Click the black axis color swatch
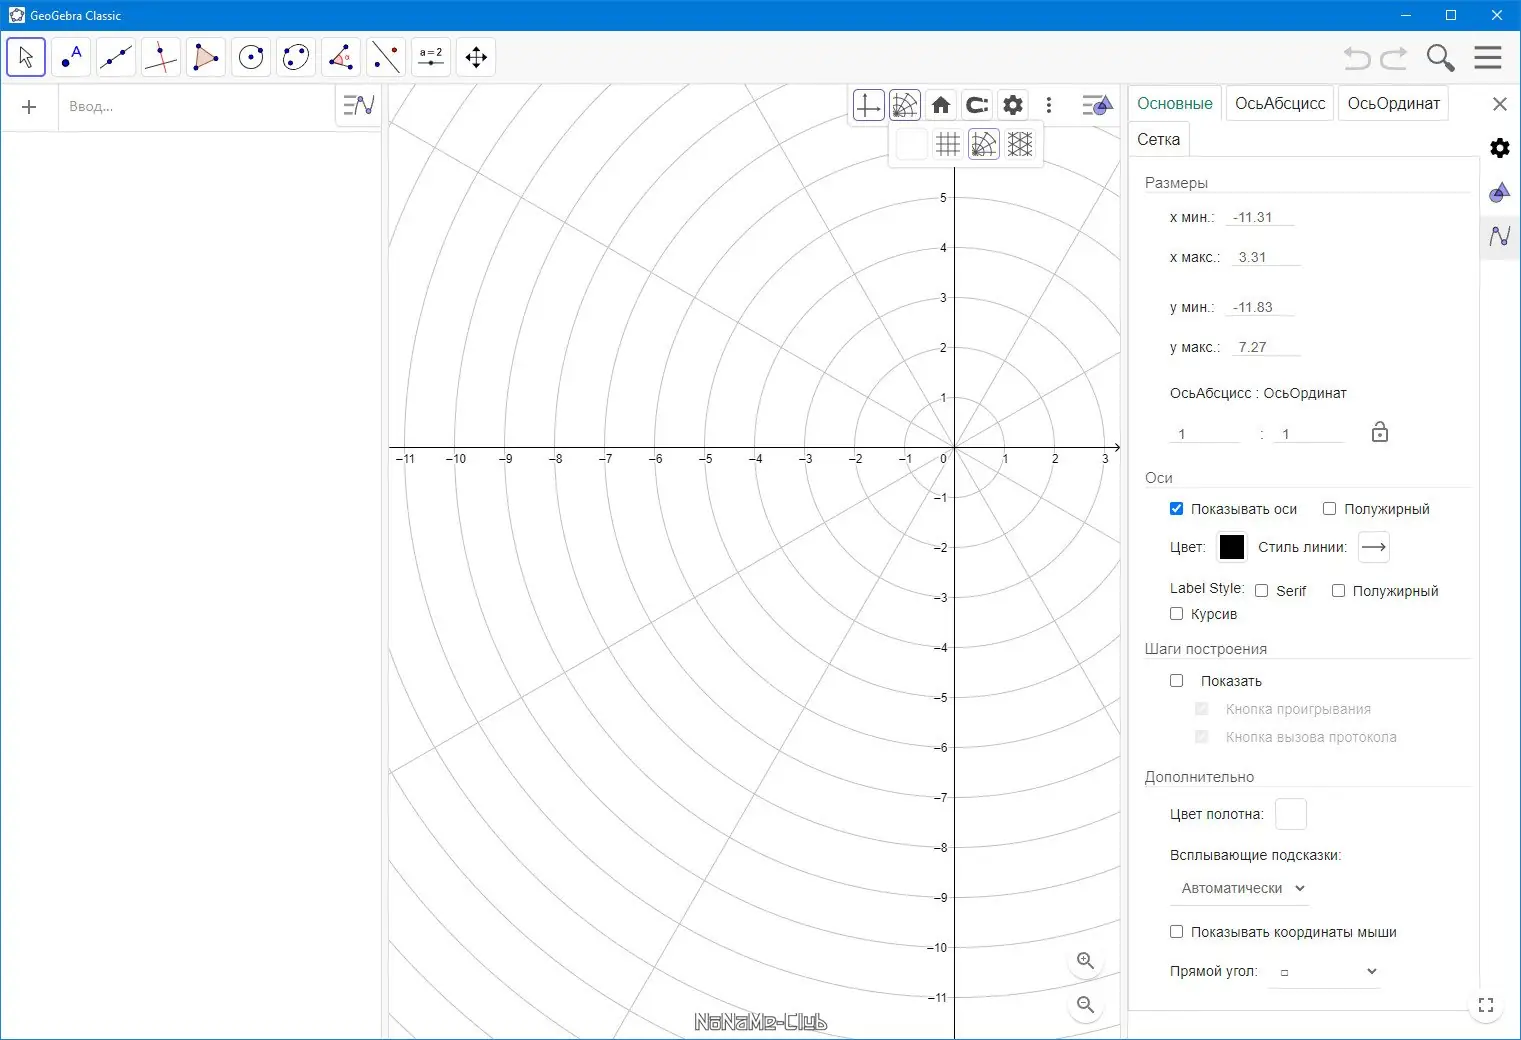The height and width of the screenshot is (1040, 1521). pos(1232,547)
